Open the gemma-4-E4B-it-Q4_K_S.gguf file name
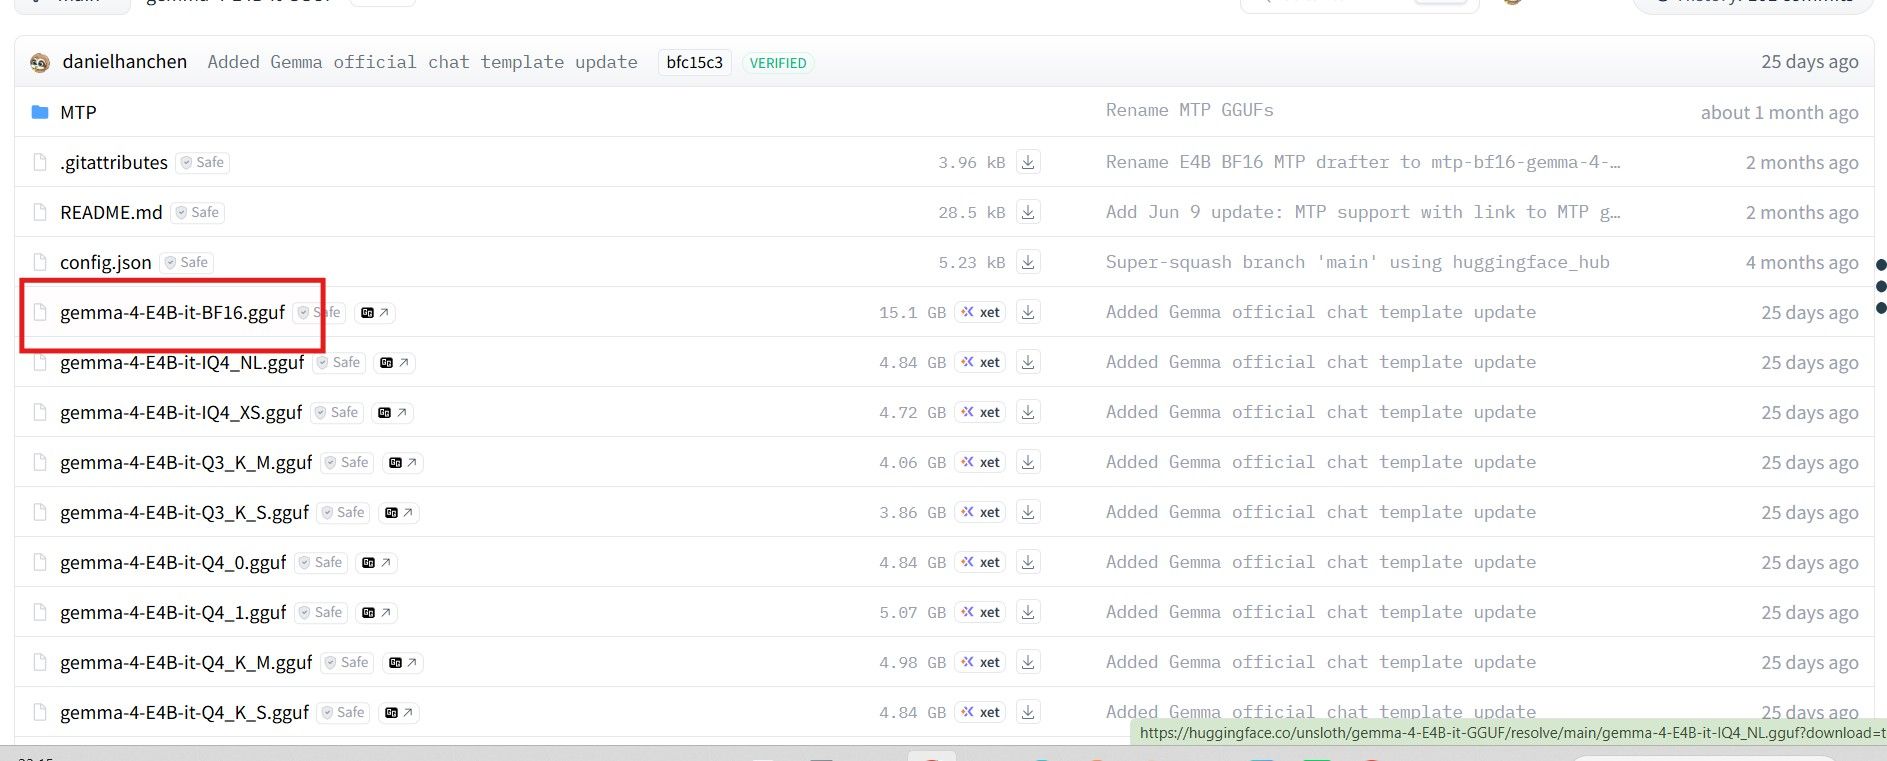The image size is (1887, 761). pyautogui.click(x=184, y=712)
